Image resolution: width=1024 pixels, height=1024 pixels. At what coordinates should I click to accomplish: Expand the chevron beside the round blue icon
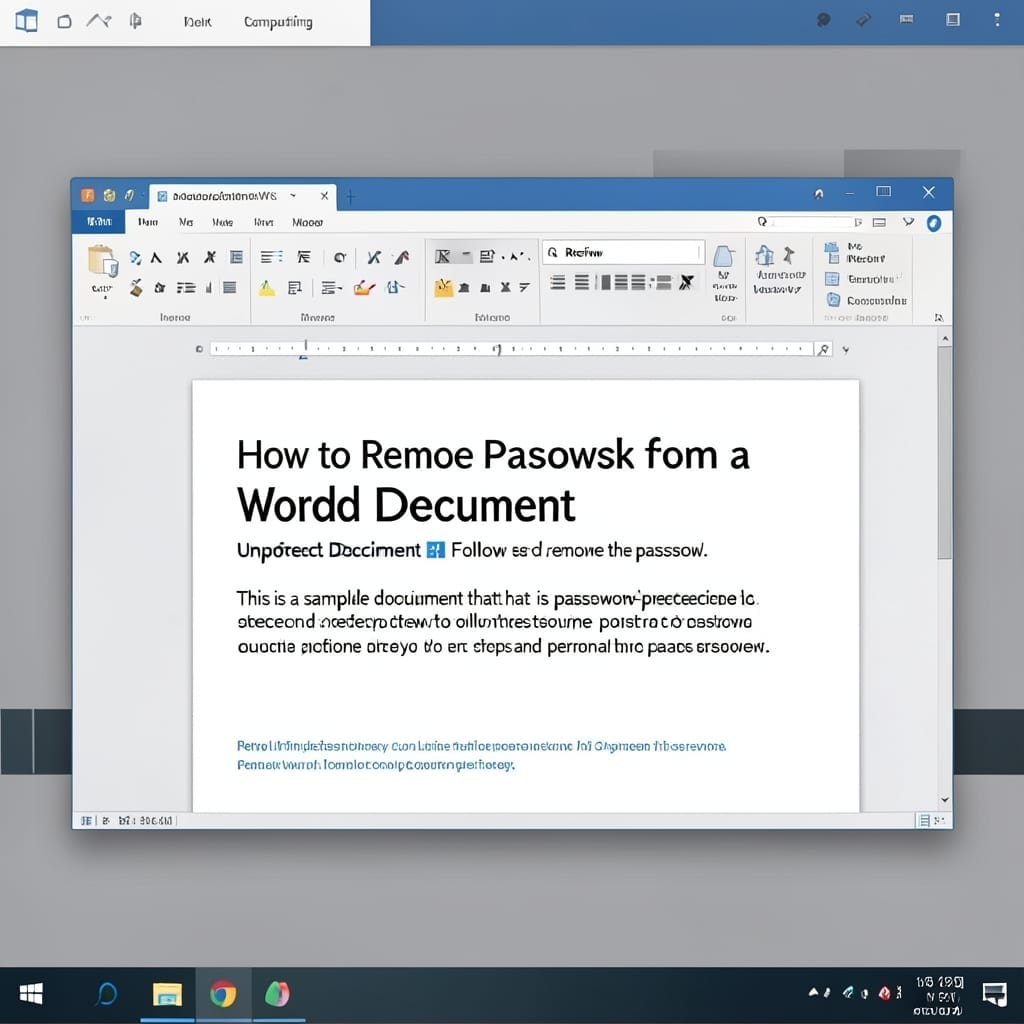[908, 222]
